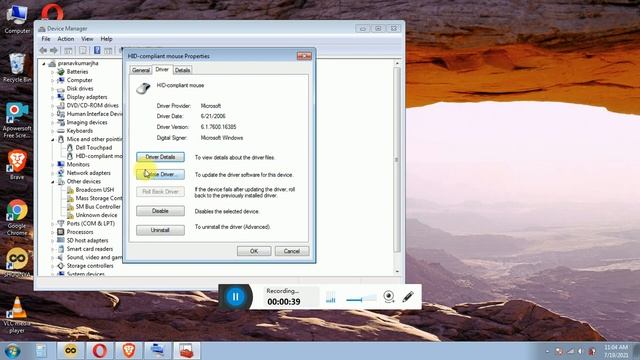640x360 pixels.
Task: Click the Uninstall button
Action: (x=160, y=230)
